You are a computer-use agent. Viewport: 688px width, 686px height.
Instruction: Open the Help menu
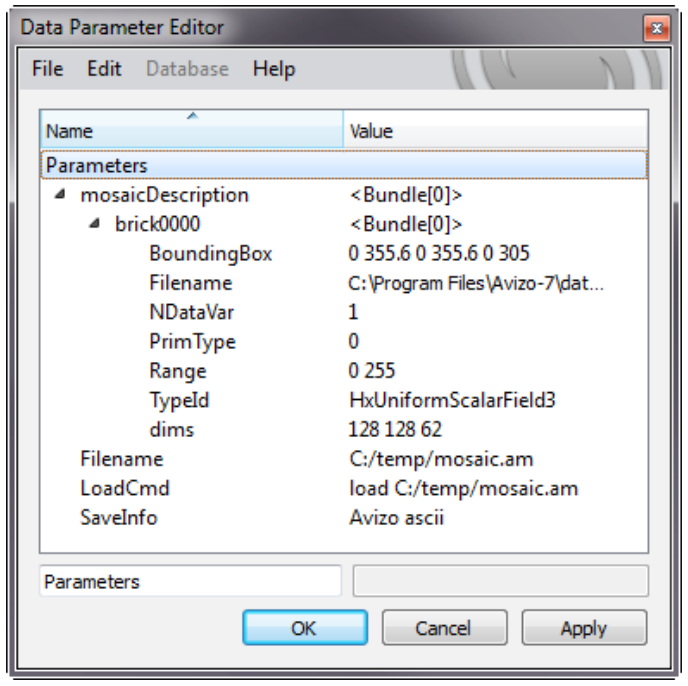point(274,69)
